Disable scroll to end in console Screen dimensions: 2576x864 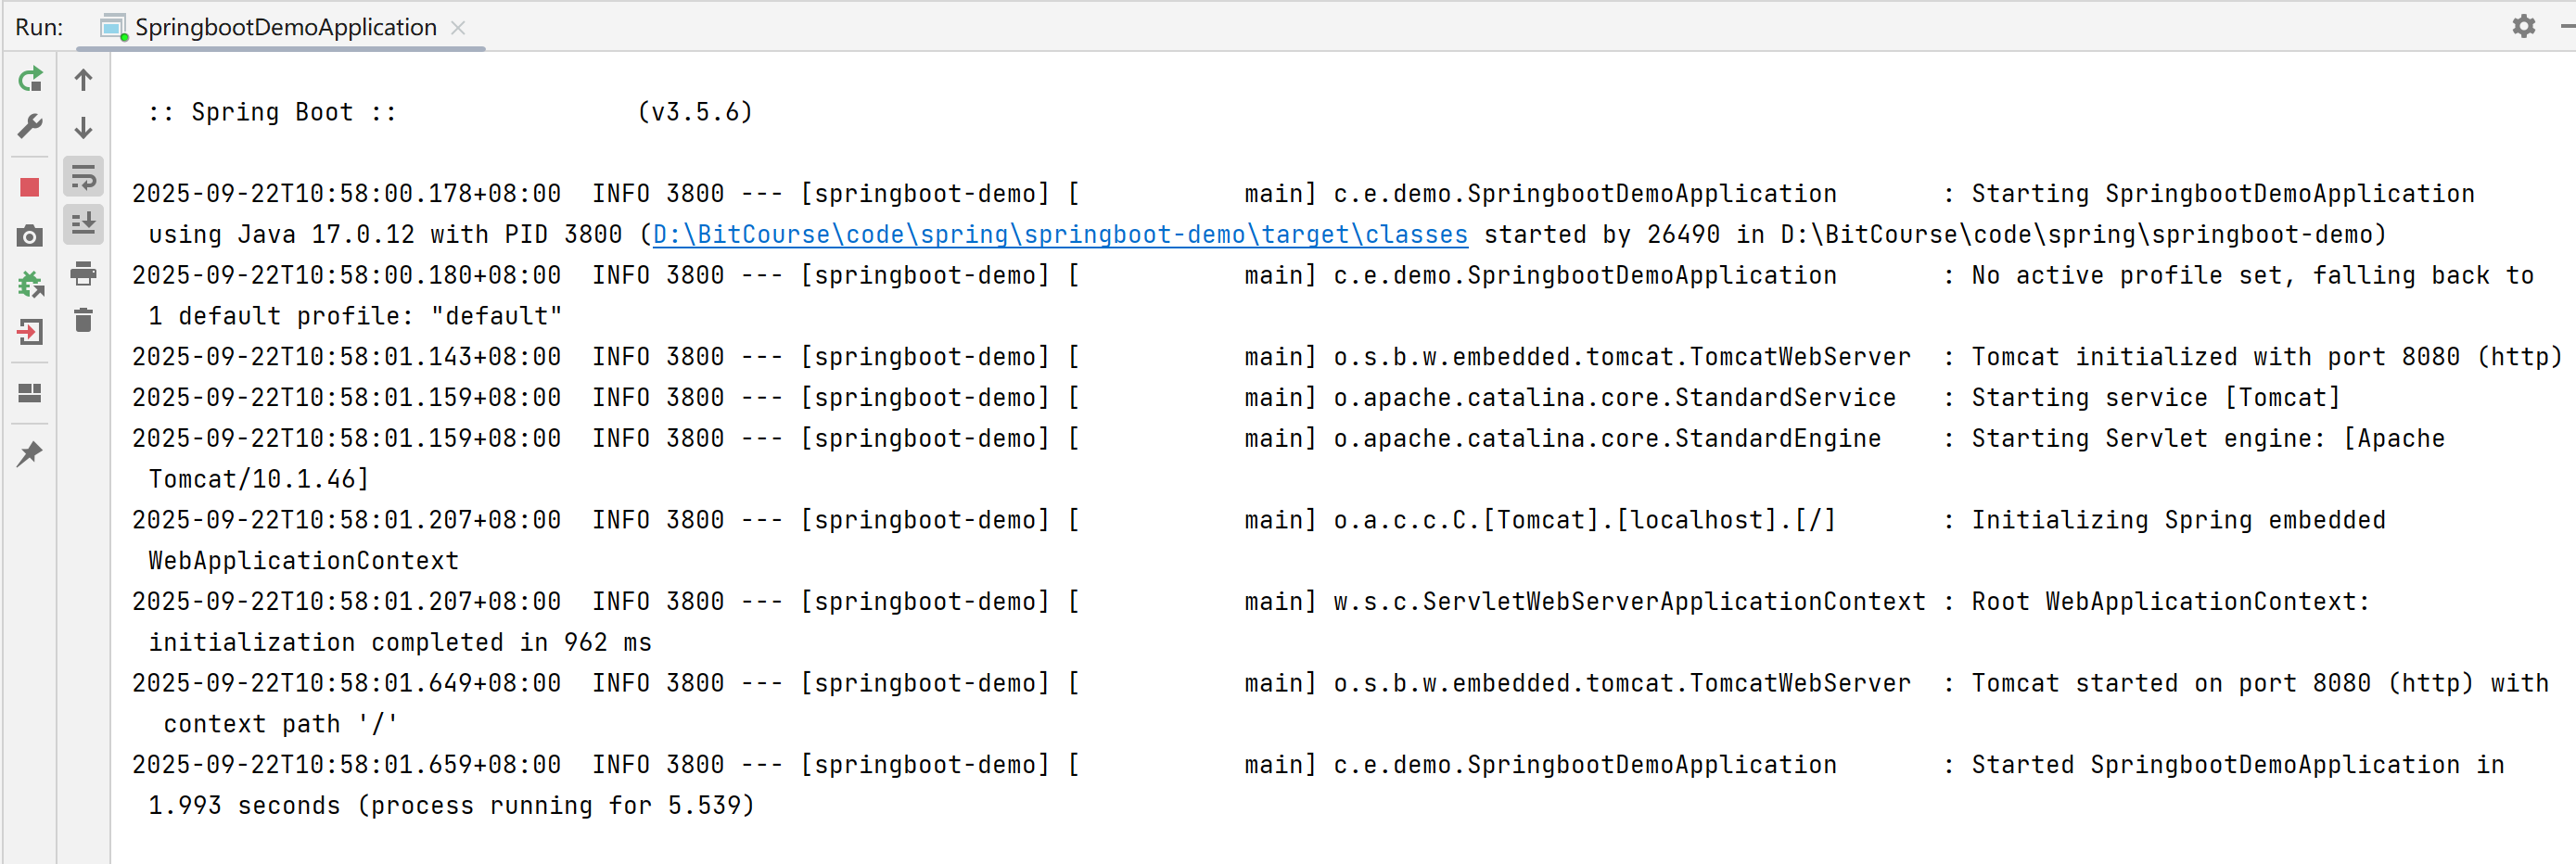click(84, 224)
